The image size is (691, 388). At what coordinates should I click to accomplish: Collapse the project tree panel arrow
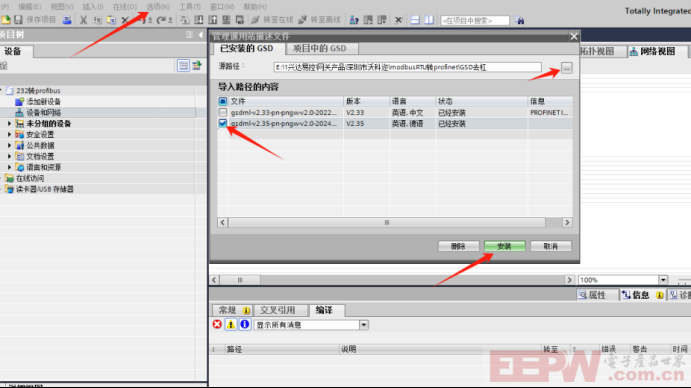tap(201, 35)
